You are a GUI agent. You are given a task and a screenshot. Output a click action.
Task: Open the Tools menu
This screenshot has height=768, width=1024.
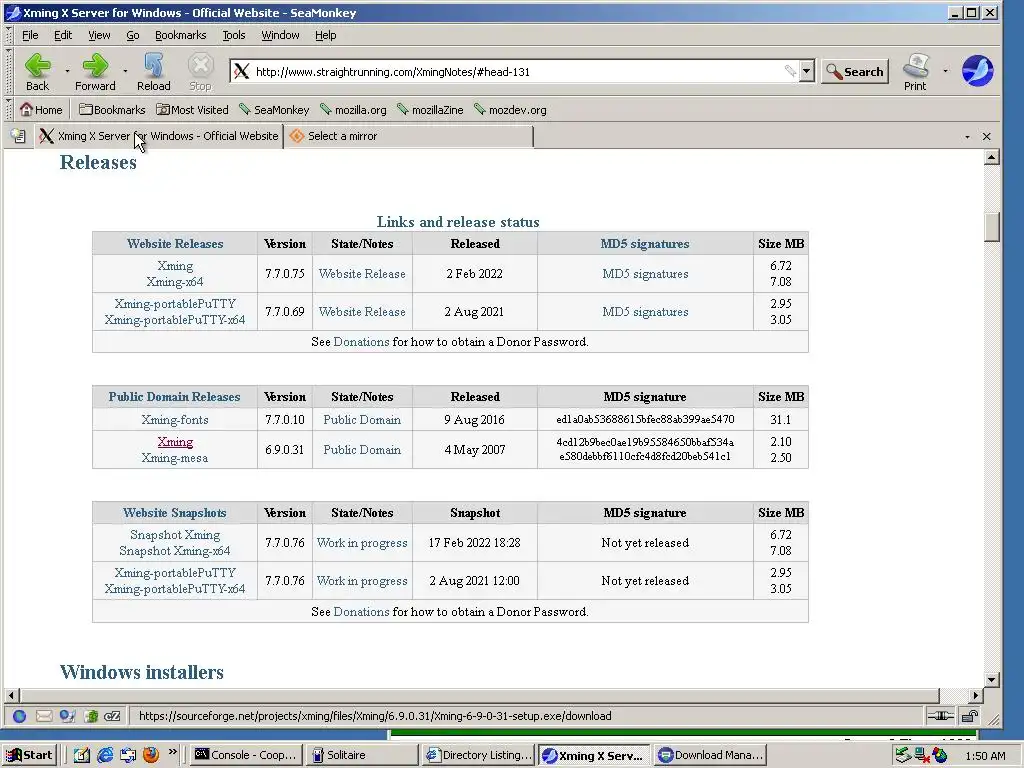tap(234, 35)
